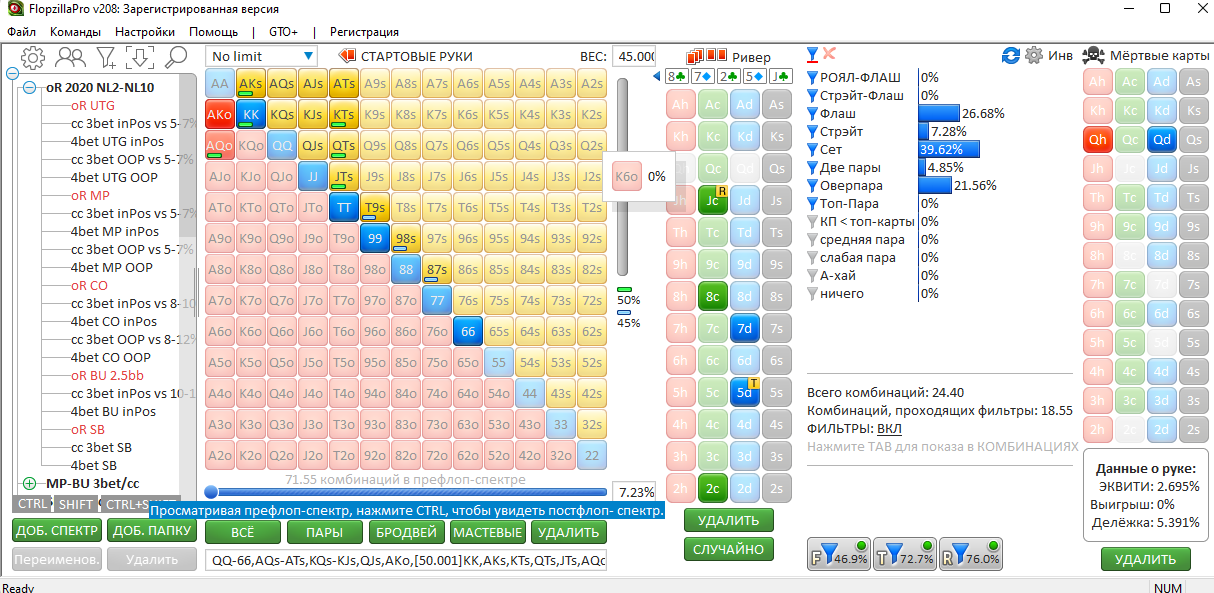Click the two-players icon in left toolbar
Image resolution: width=1214 pixels, height=593 pixels.
tap(70, 57)
